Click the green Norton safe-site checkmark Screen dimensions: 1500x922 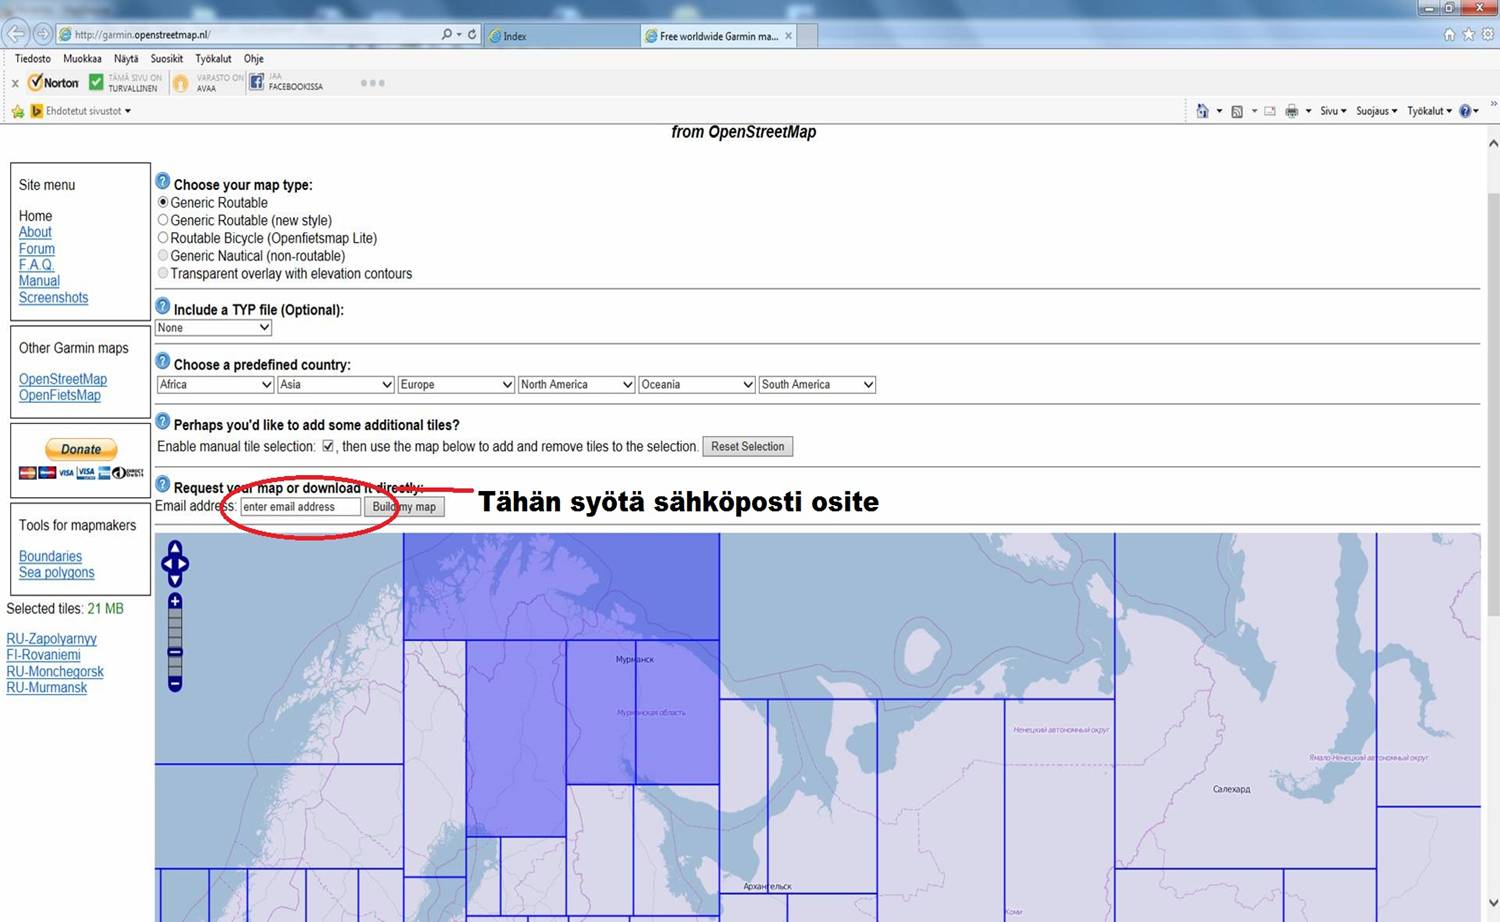click(96, 82)
